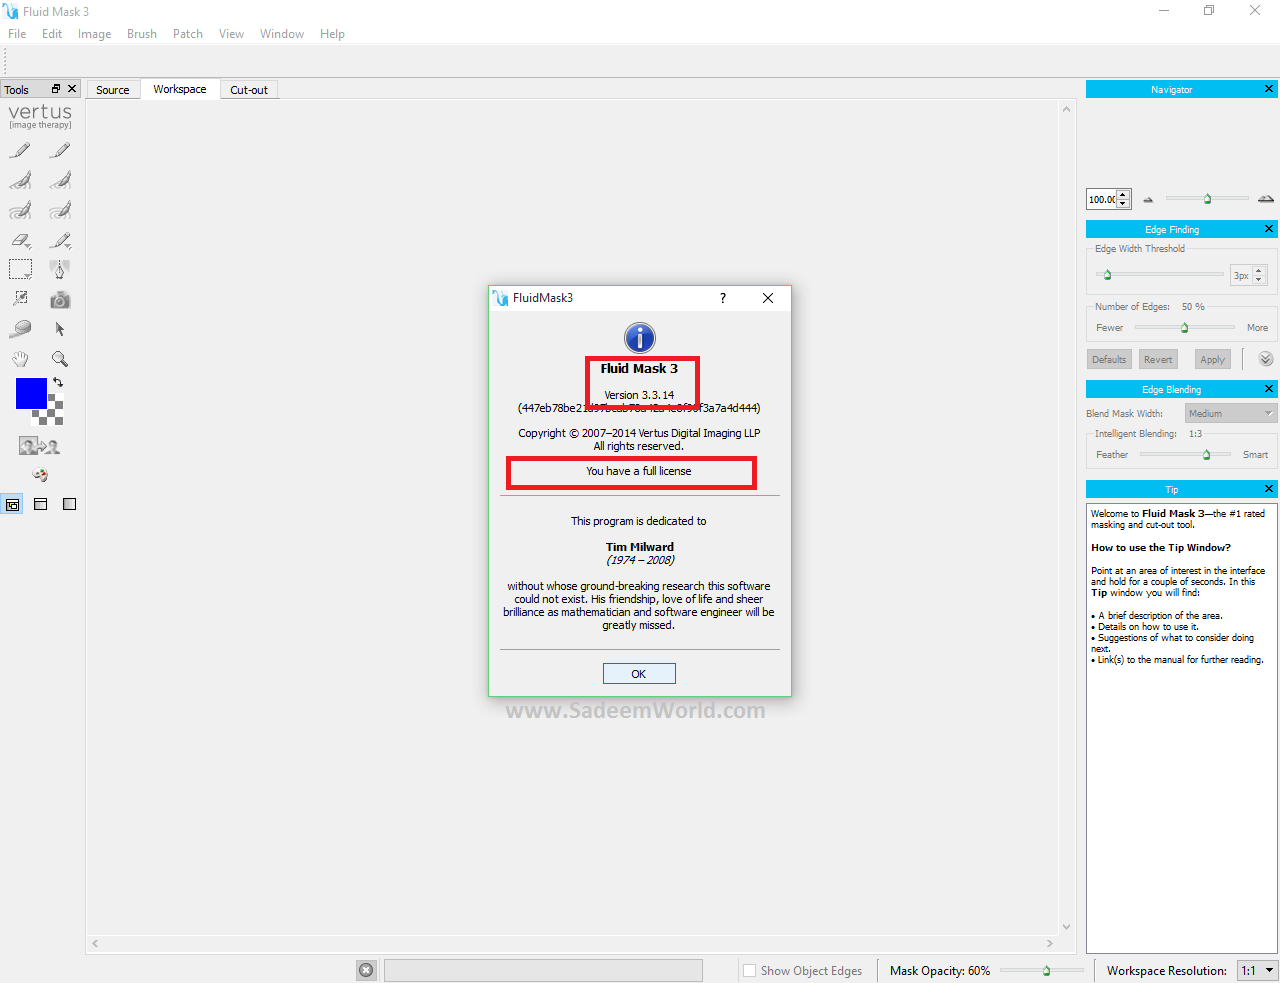Close the Tip panel

point(1269,489)
